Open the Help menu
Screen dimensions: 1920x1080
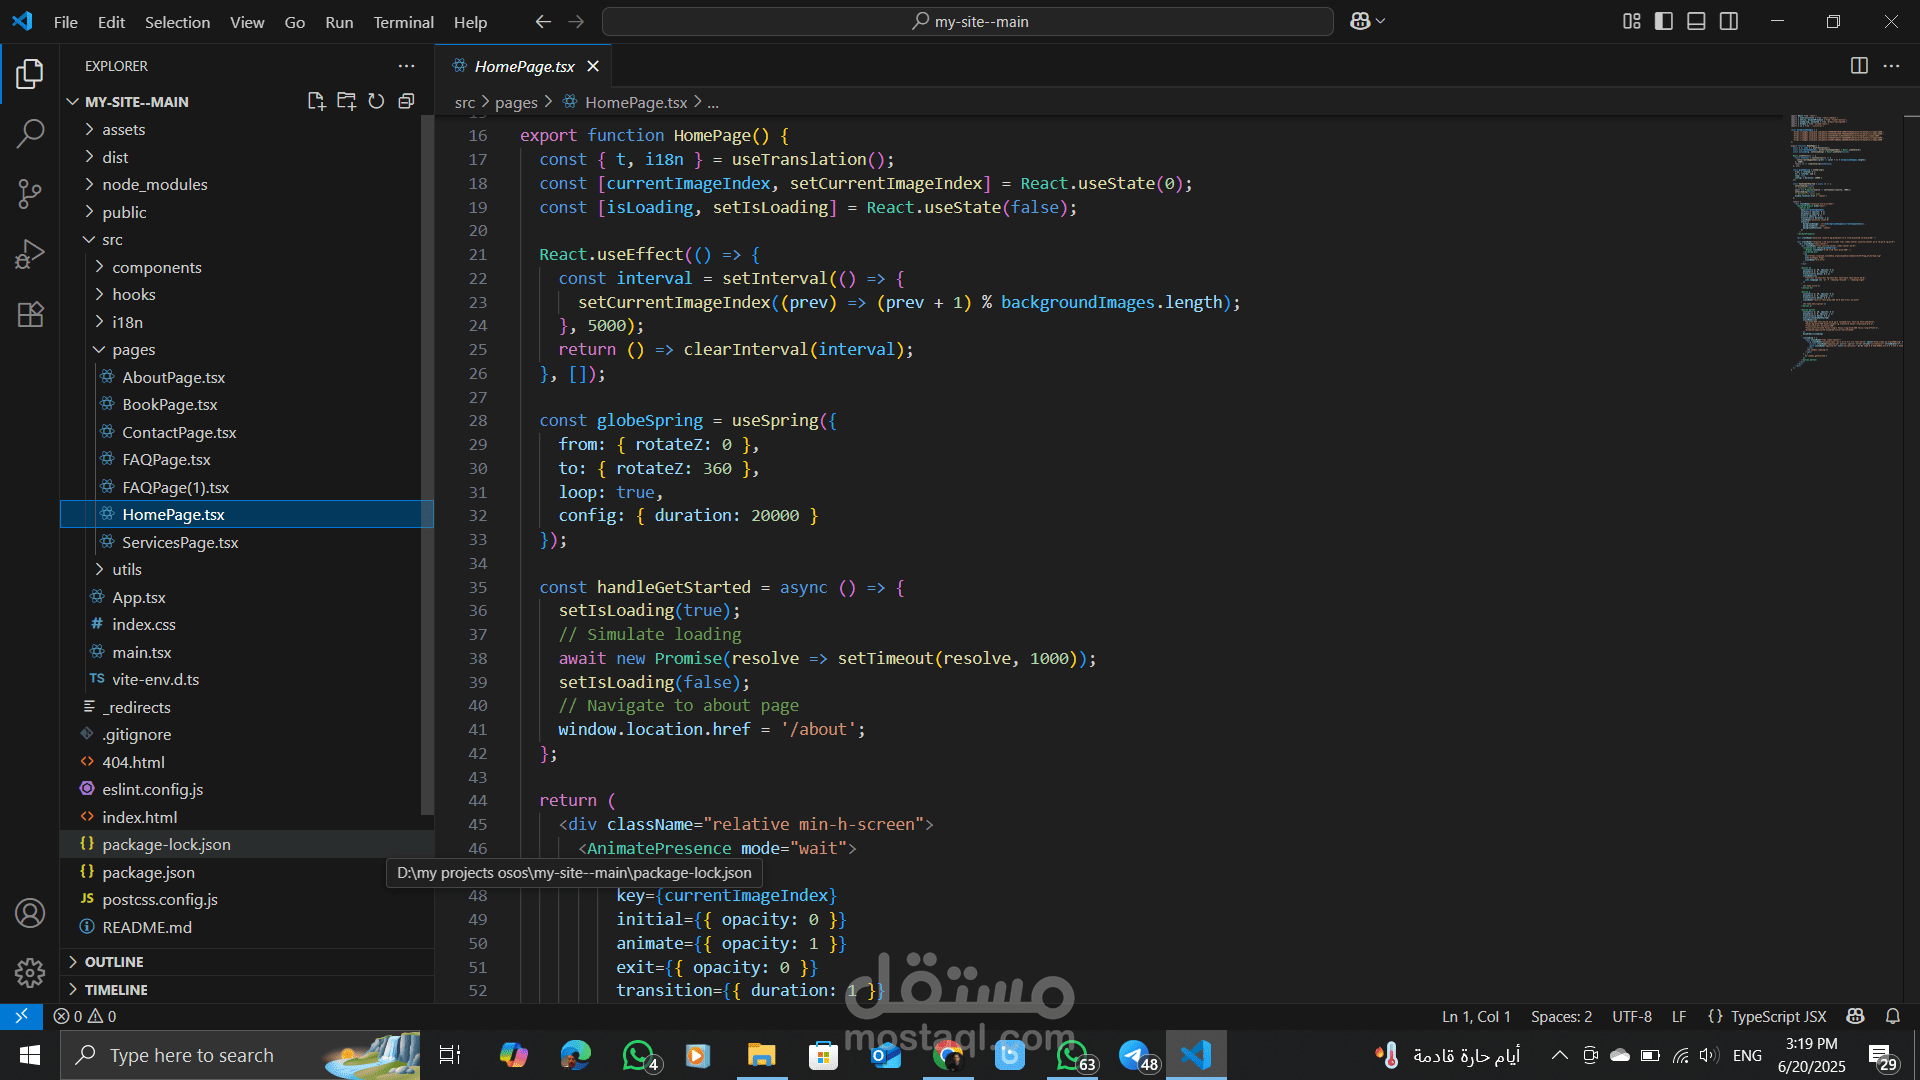point(470,22)
